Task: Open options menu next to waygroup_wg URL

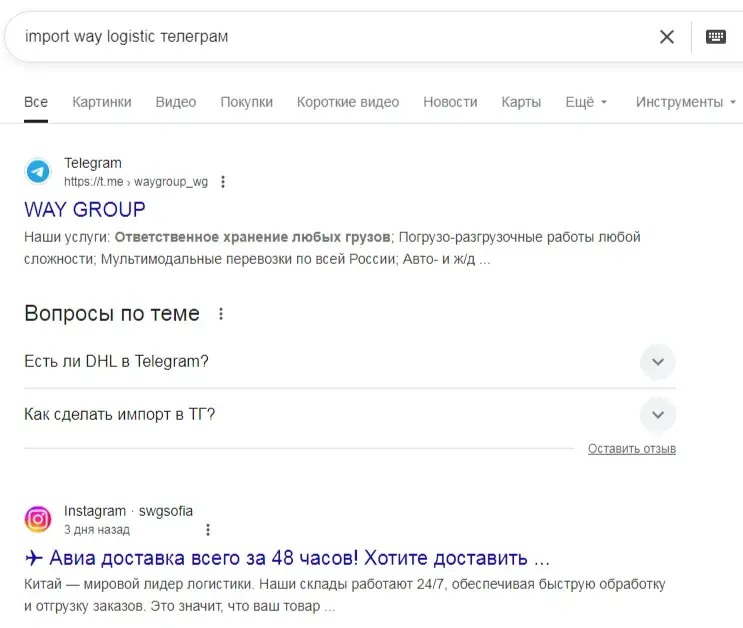Action: (223, 182)
